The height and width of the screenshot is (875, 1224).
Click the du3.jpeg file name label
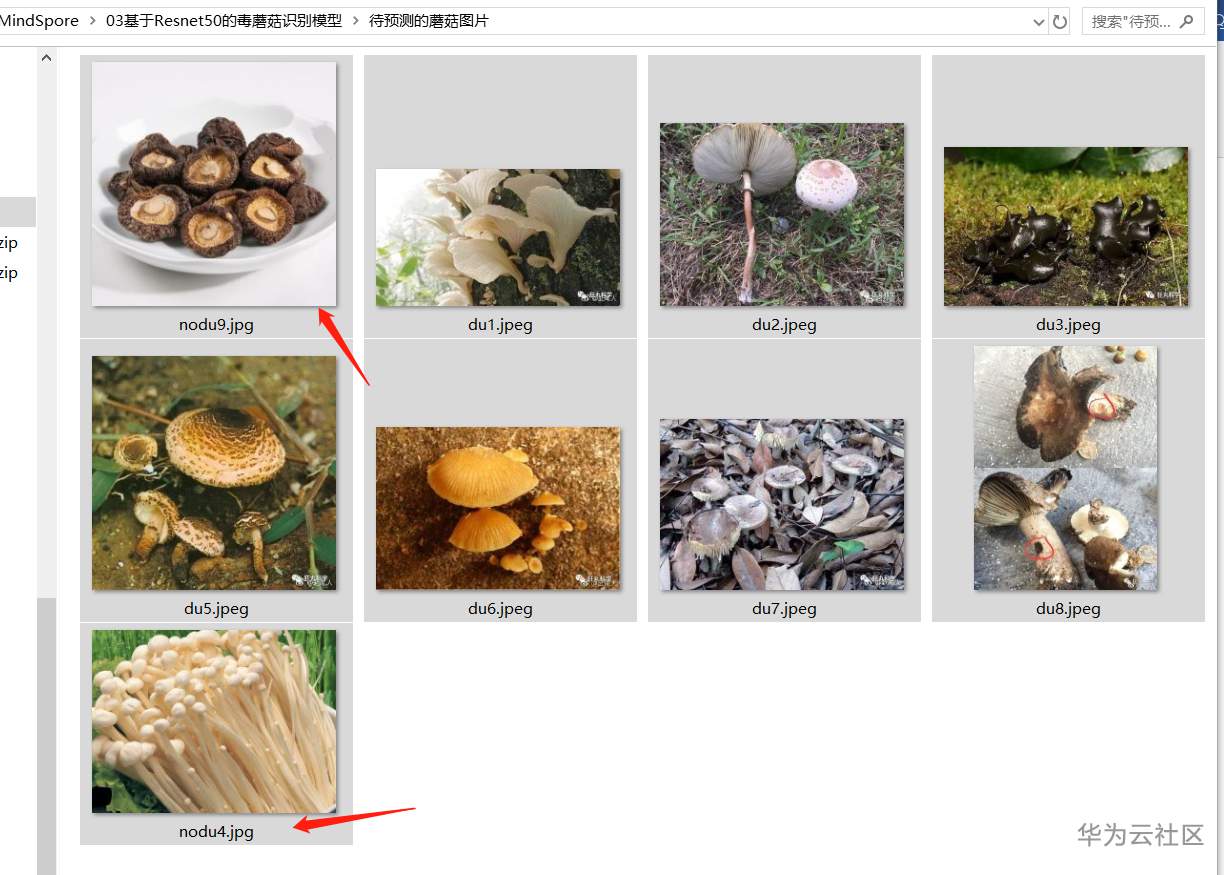click(1068, 325)
